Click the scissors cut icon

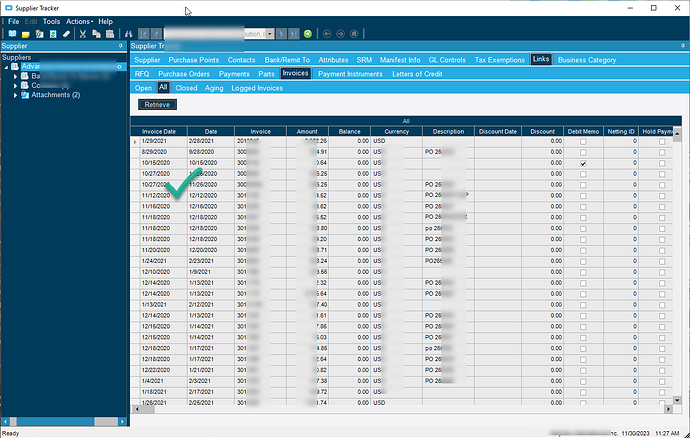click(x=83, y=34)
